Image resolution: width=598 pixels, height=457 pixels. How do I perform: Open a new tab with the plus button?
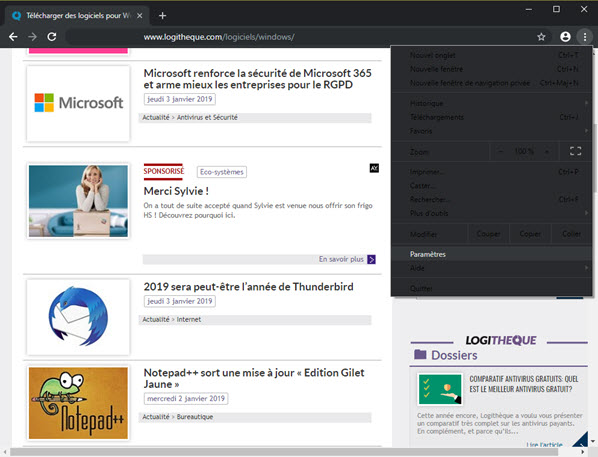tap(162, 16)
